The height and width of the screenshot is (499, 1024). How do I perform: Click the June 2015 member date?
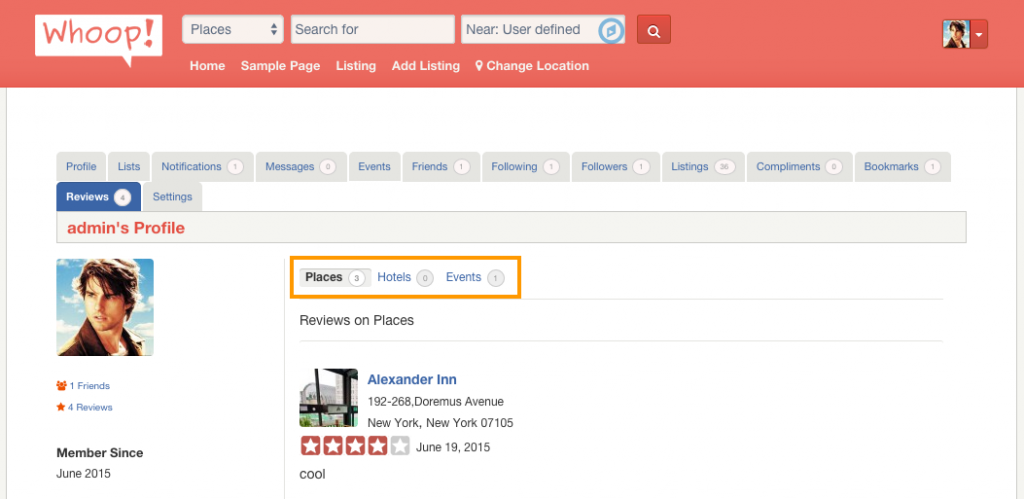pyautogui.click(x=84, y=474)
